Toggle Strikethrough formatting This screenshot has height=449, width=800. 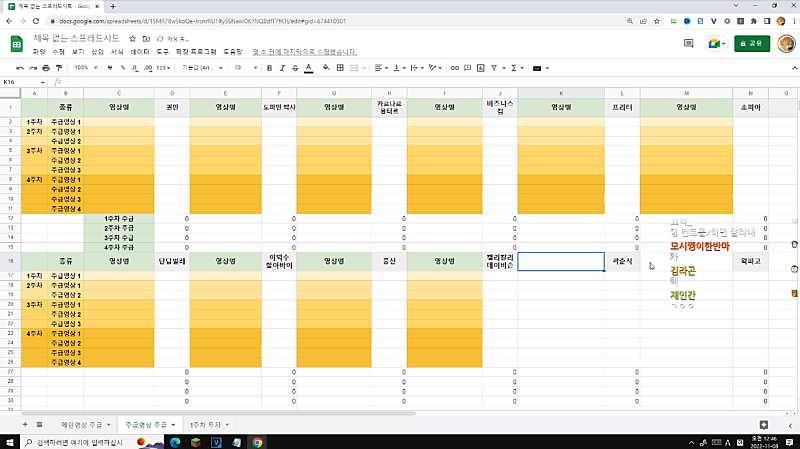tap(295, 68)
